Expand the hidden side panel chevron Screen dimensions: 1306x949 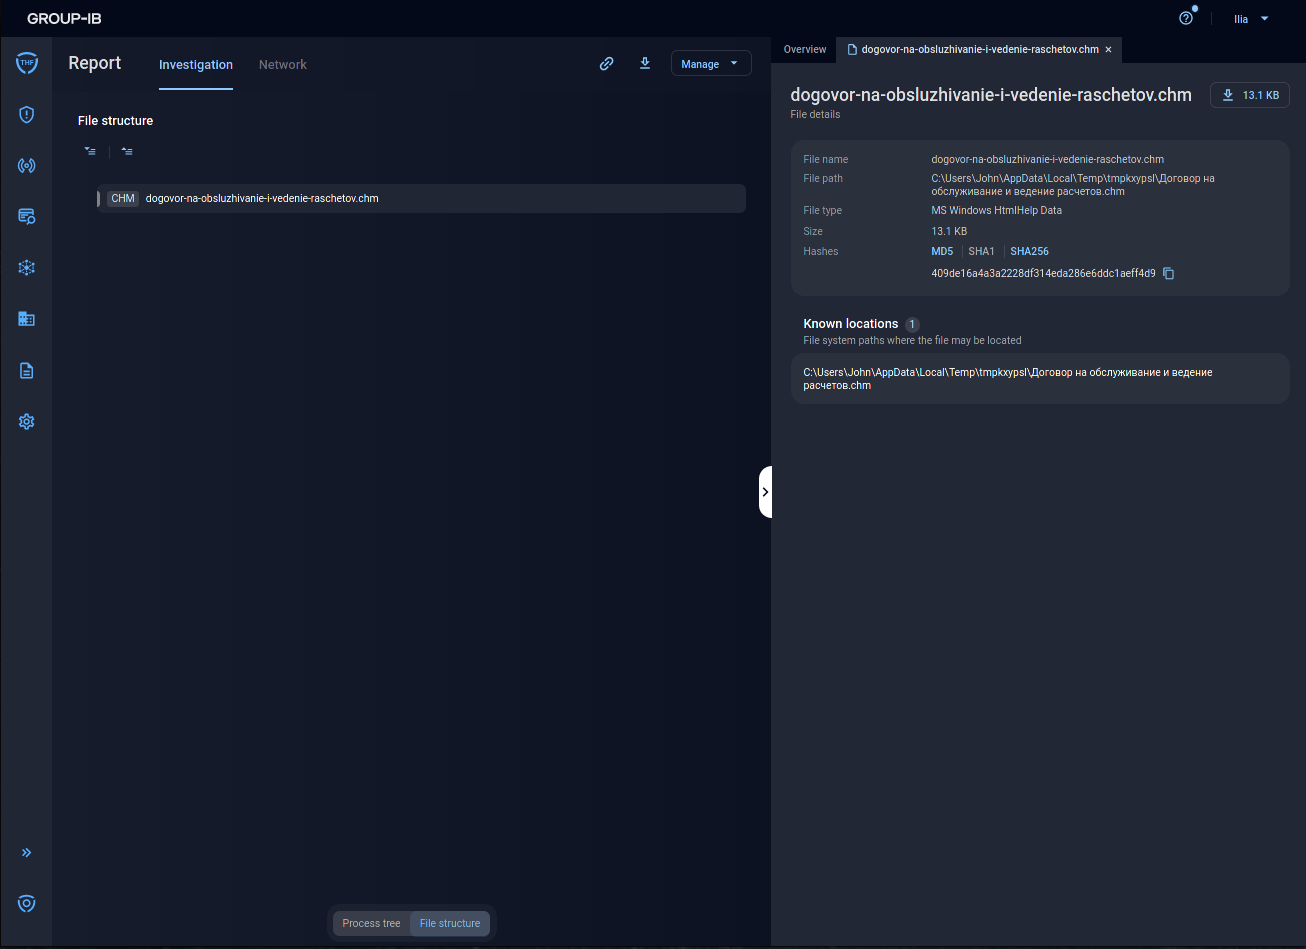[x=766, y=491]
